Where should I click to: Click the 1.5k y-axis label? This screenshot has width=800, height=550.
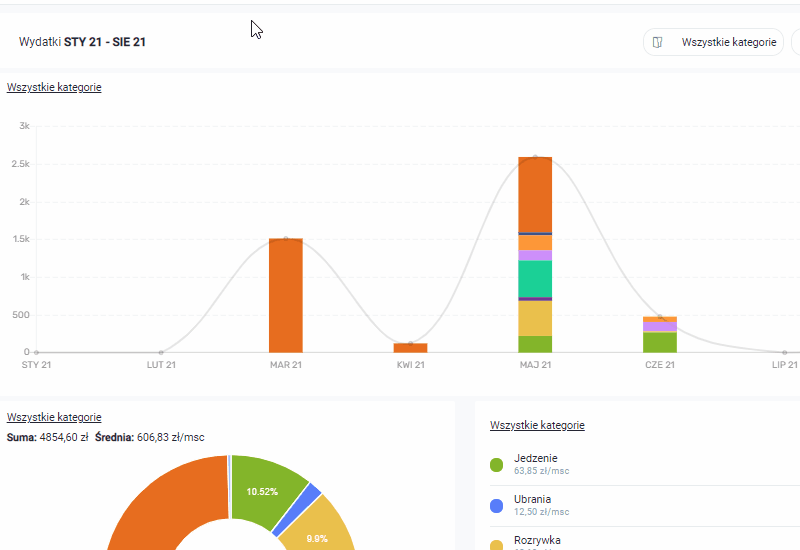point(21,239)
